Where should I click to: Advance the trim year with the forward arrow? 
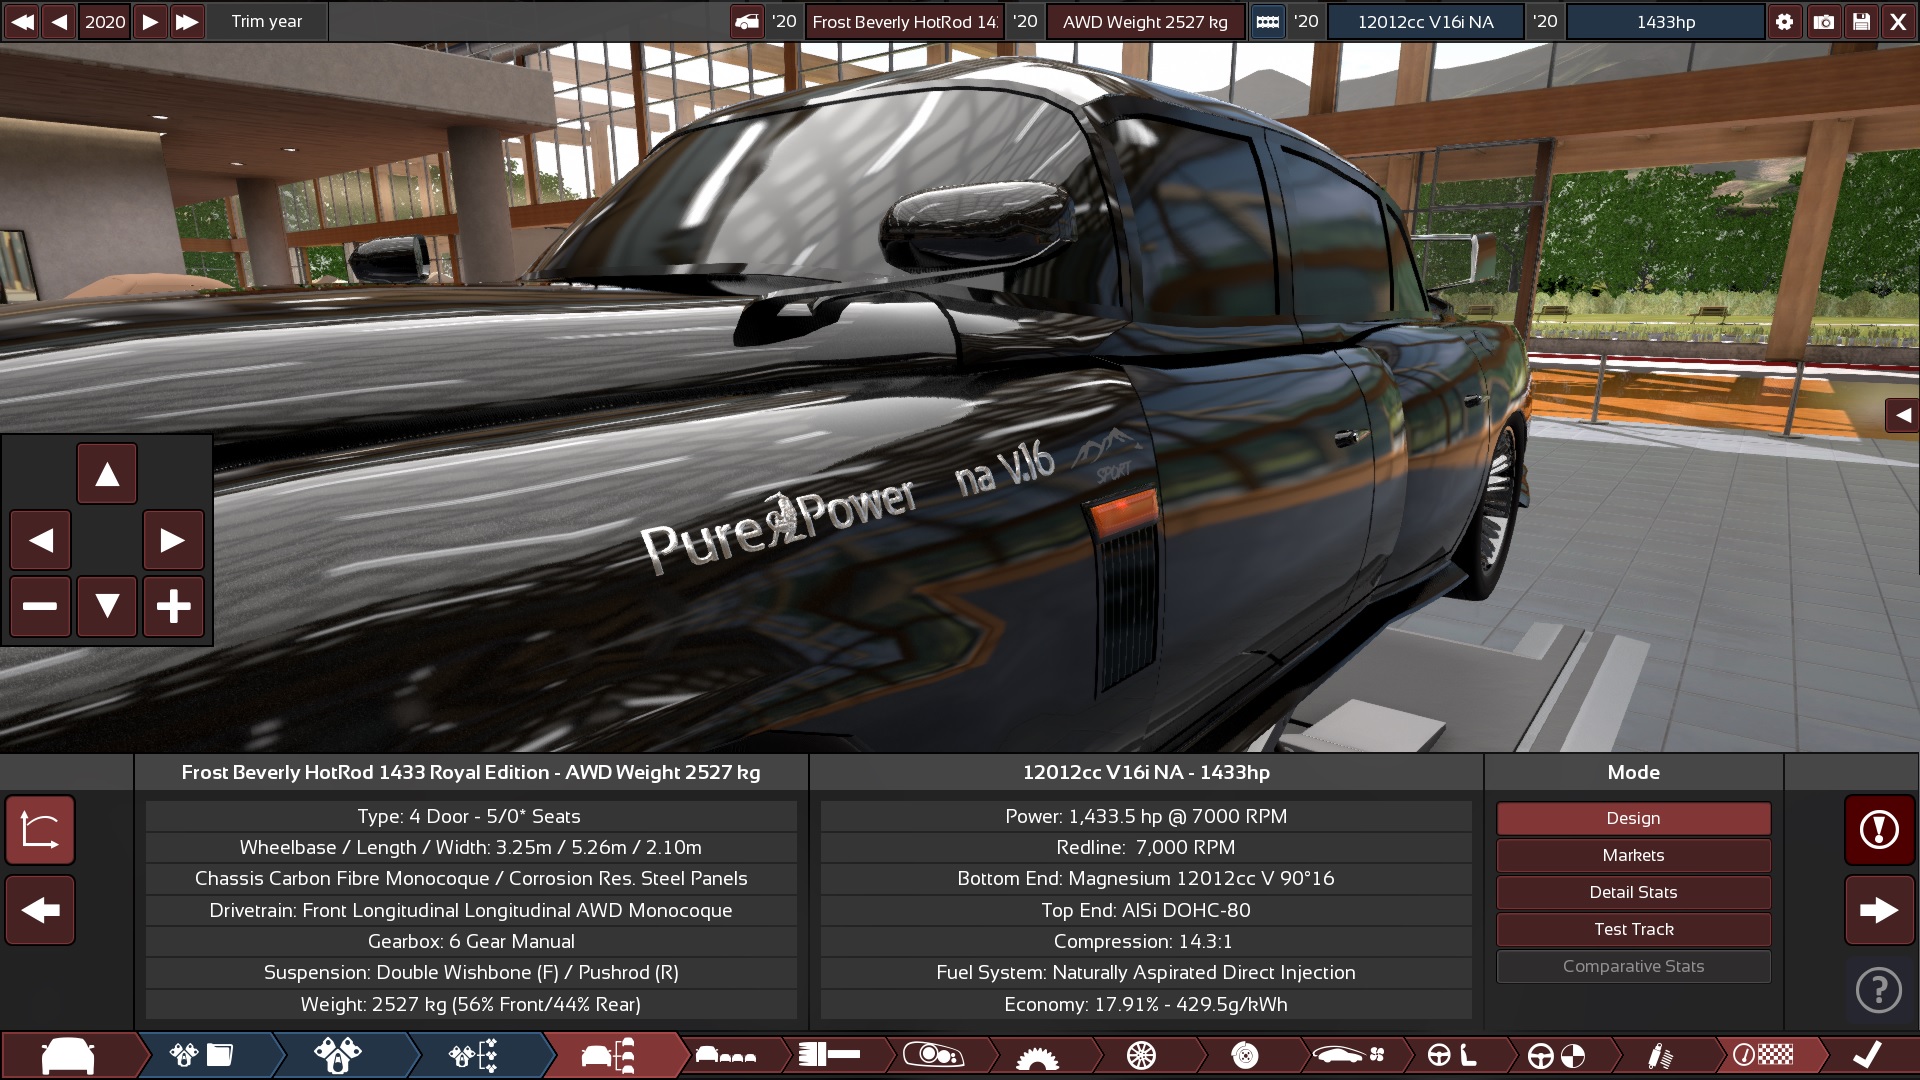(x=151, y=21)
